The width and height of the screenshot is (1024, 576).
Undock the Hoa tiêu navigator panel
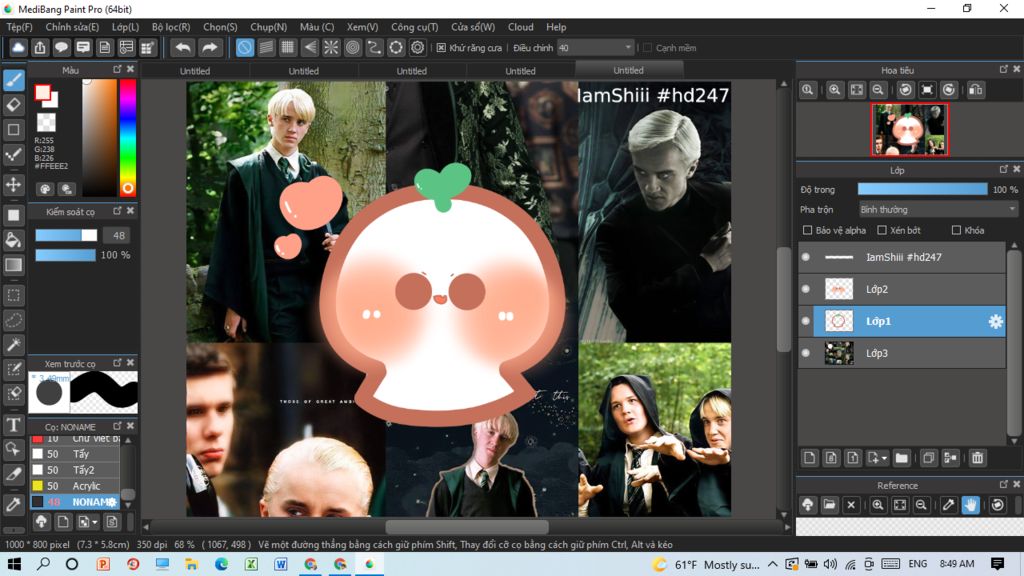(1004, 69)
